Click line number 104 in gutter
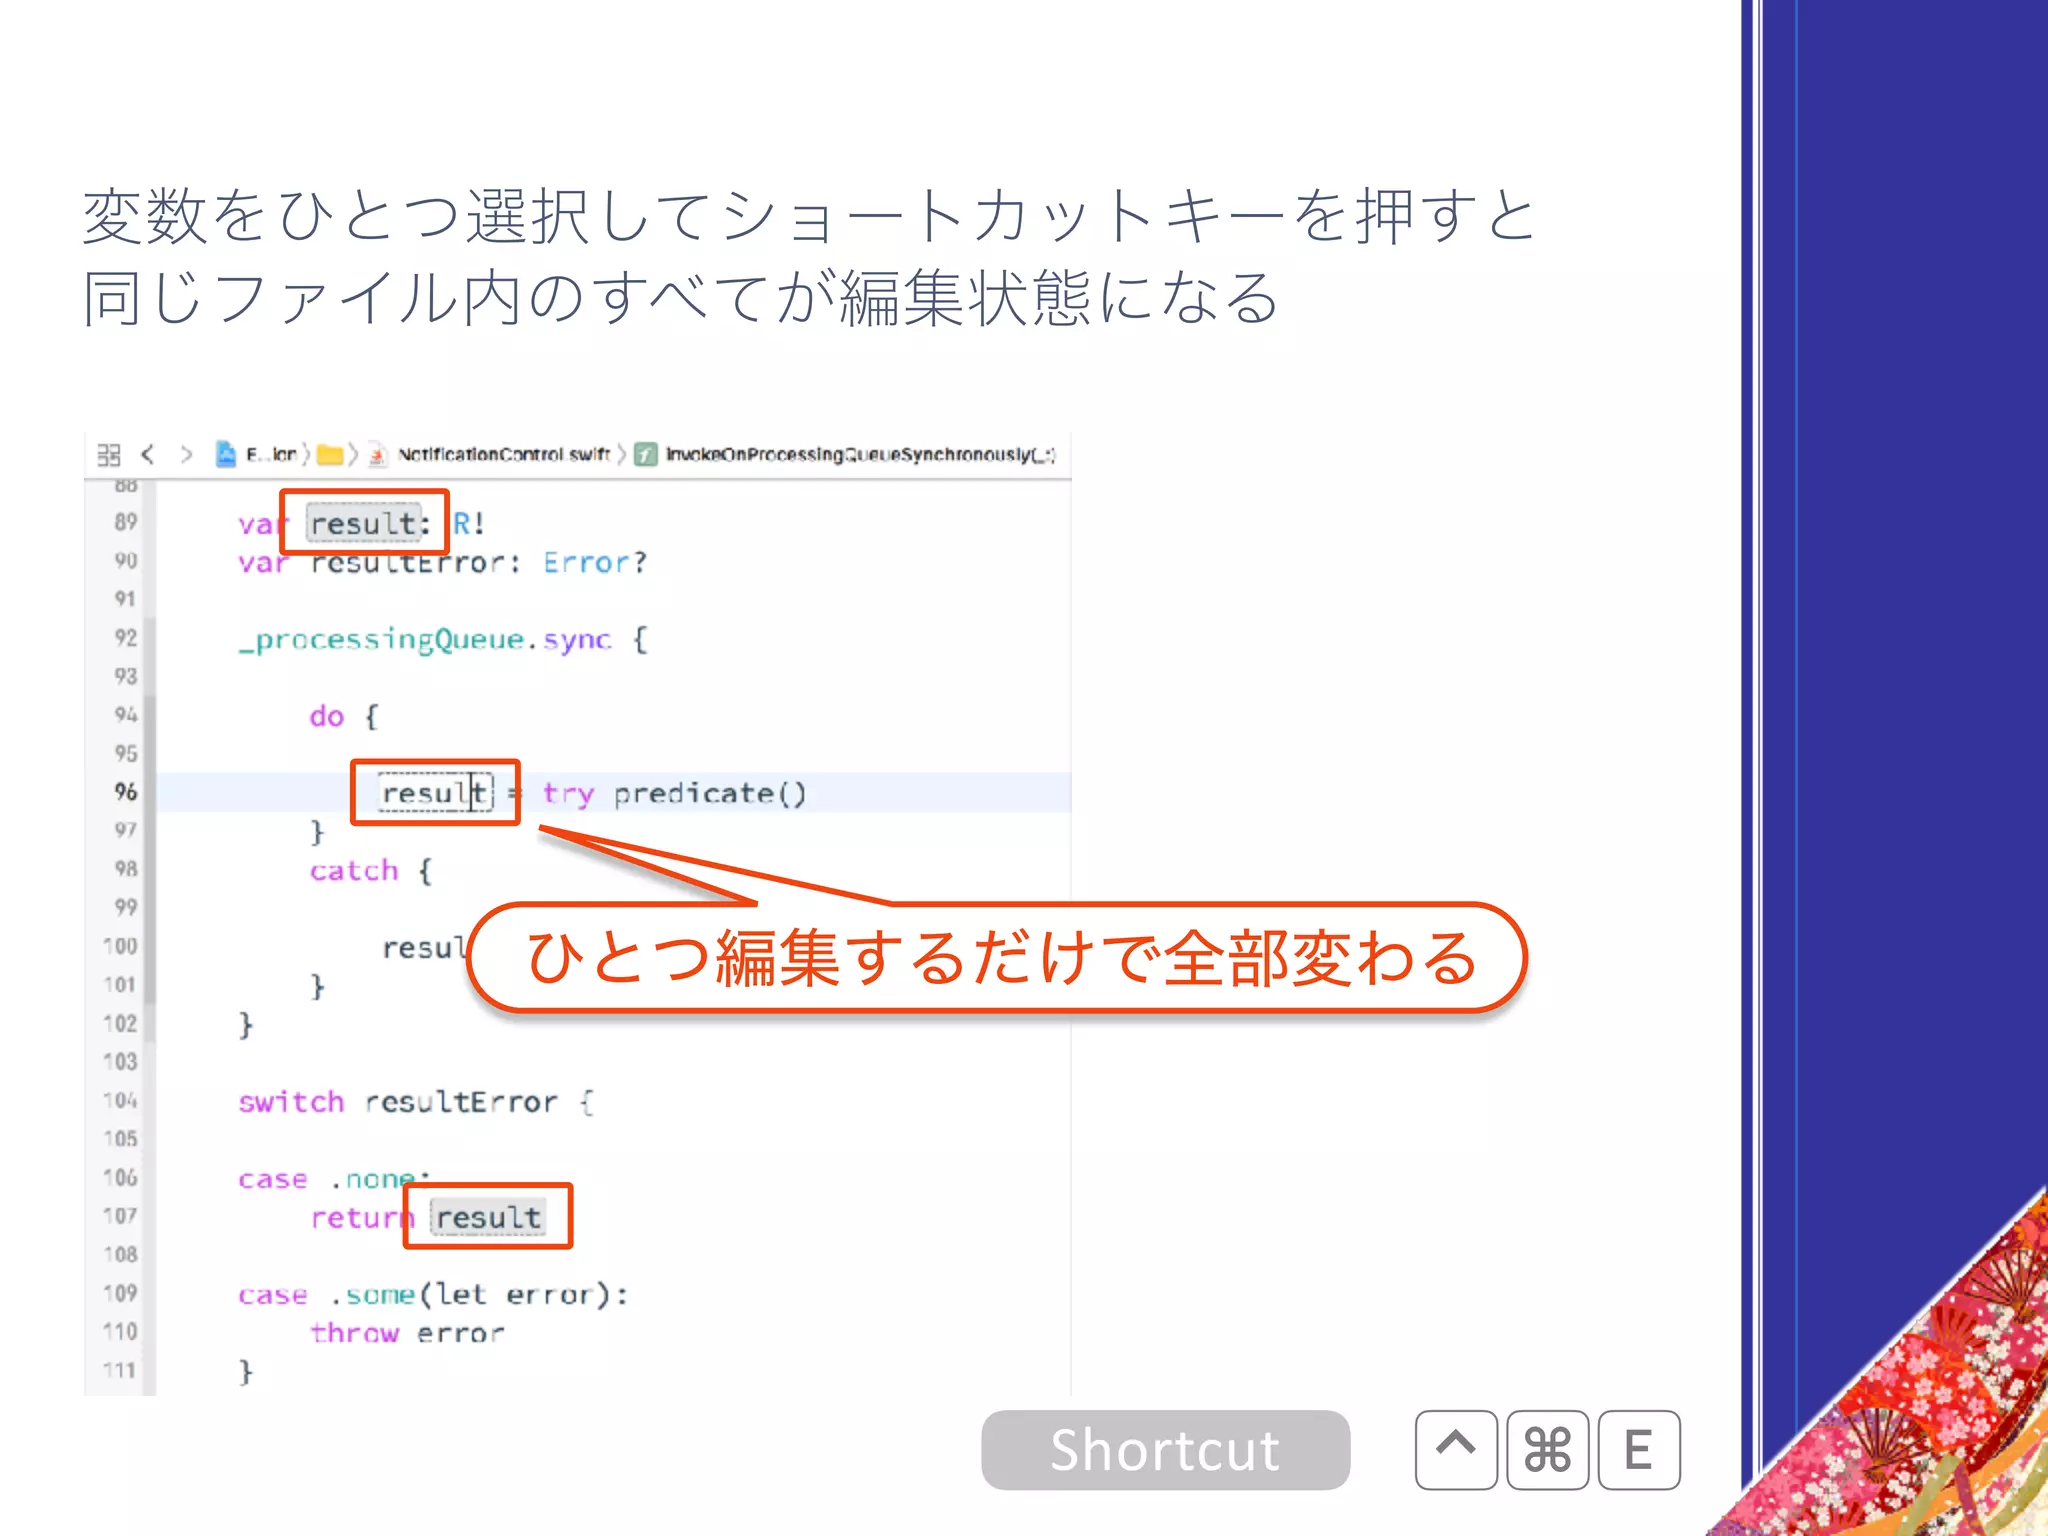This screenshot has width=2048, height=1536. [120, 1100]
